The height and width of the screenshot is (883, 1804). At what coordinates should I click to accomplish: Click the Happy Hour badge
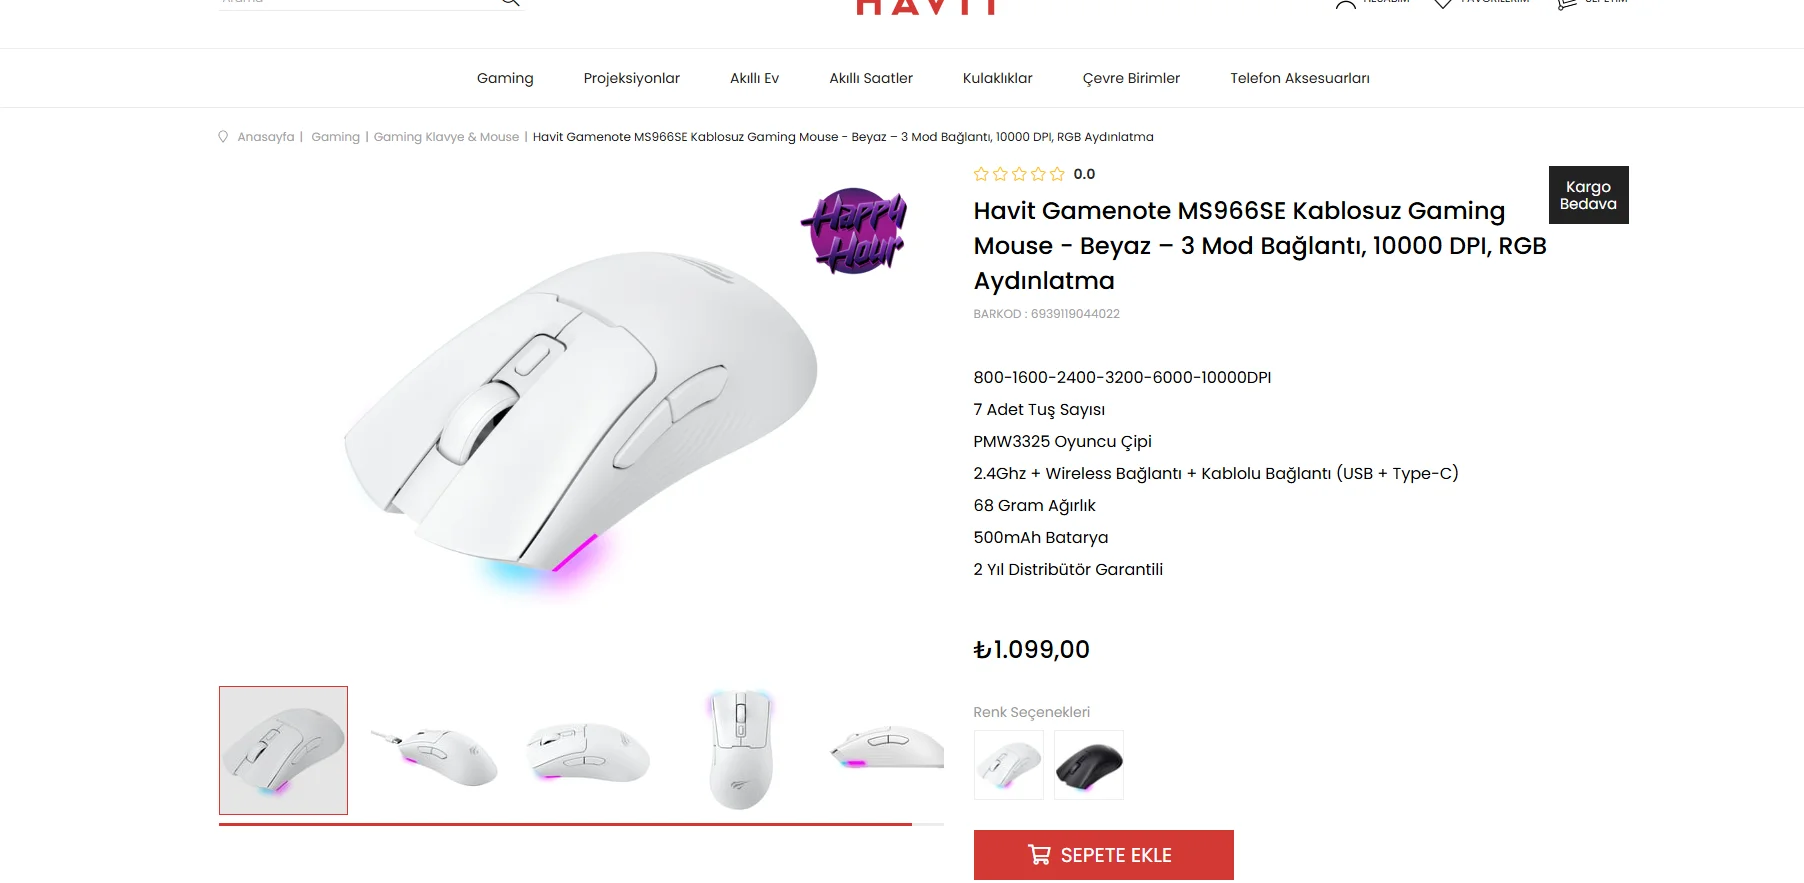(x=854, y=231)
